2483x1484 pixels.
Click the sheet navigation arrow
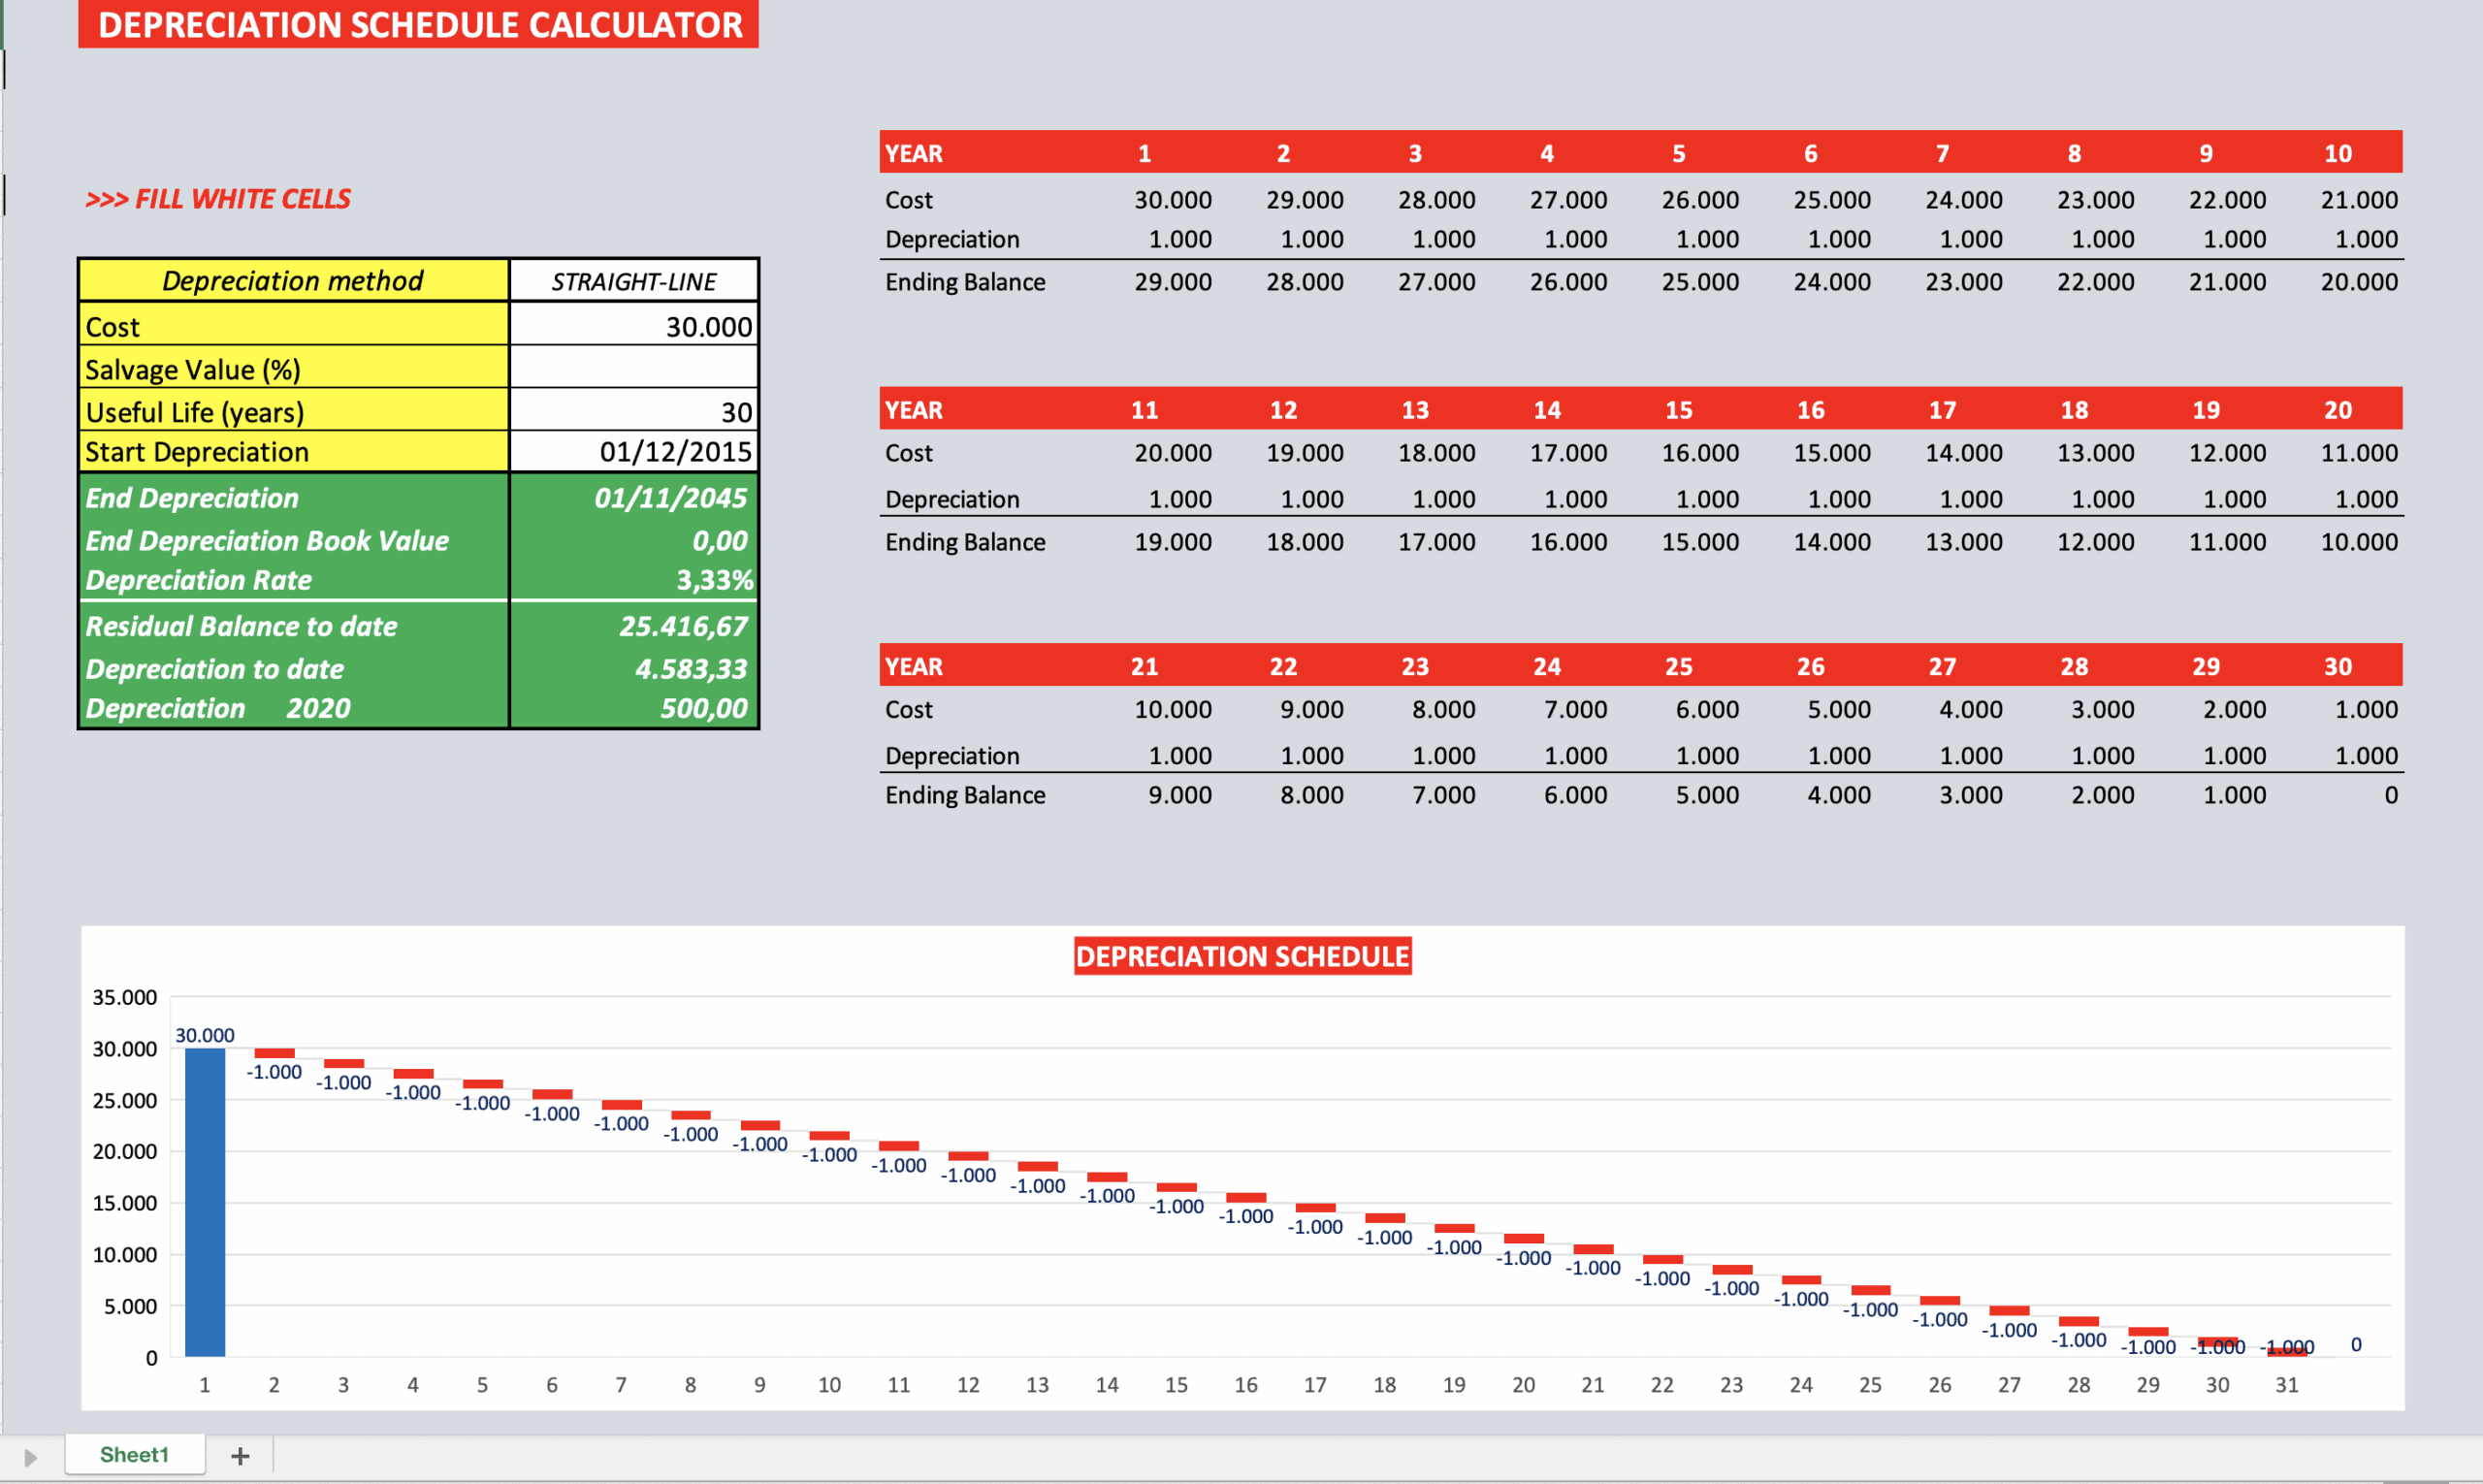[x=30, y=1457]
